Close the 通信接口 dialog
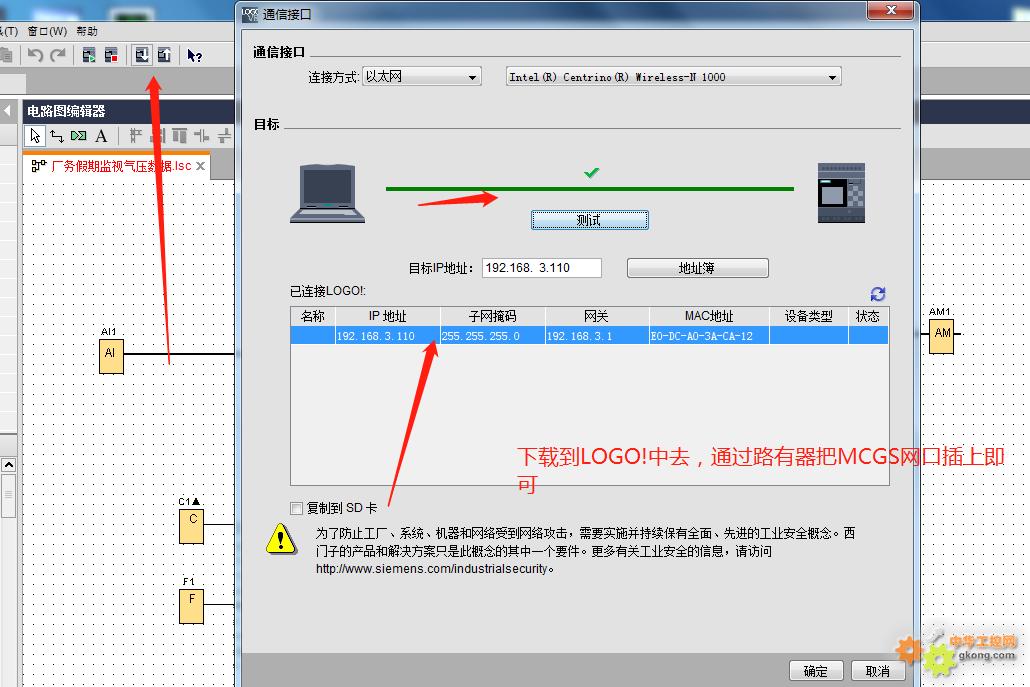 (891, 11)
